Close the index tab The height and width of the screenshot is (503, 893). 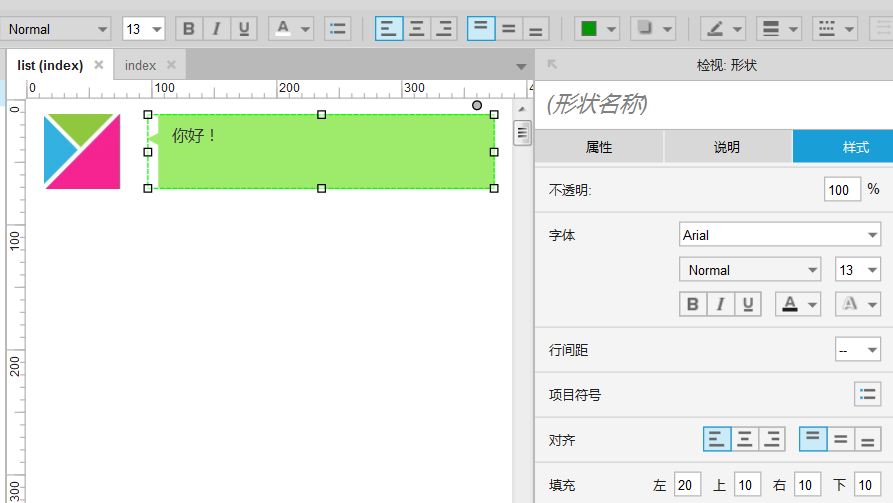(x=171, y=65)
